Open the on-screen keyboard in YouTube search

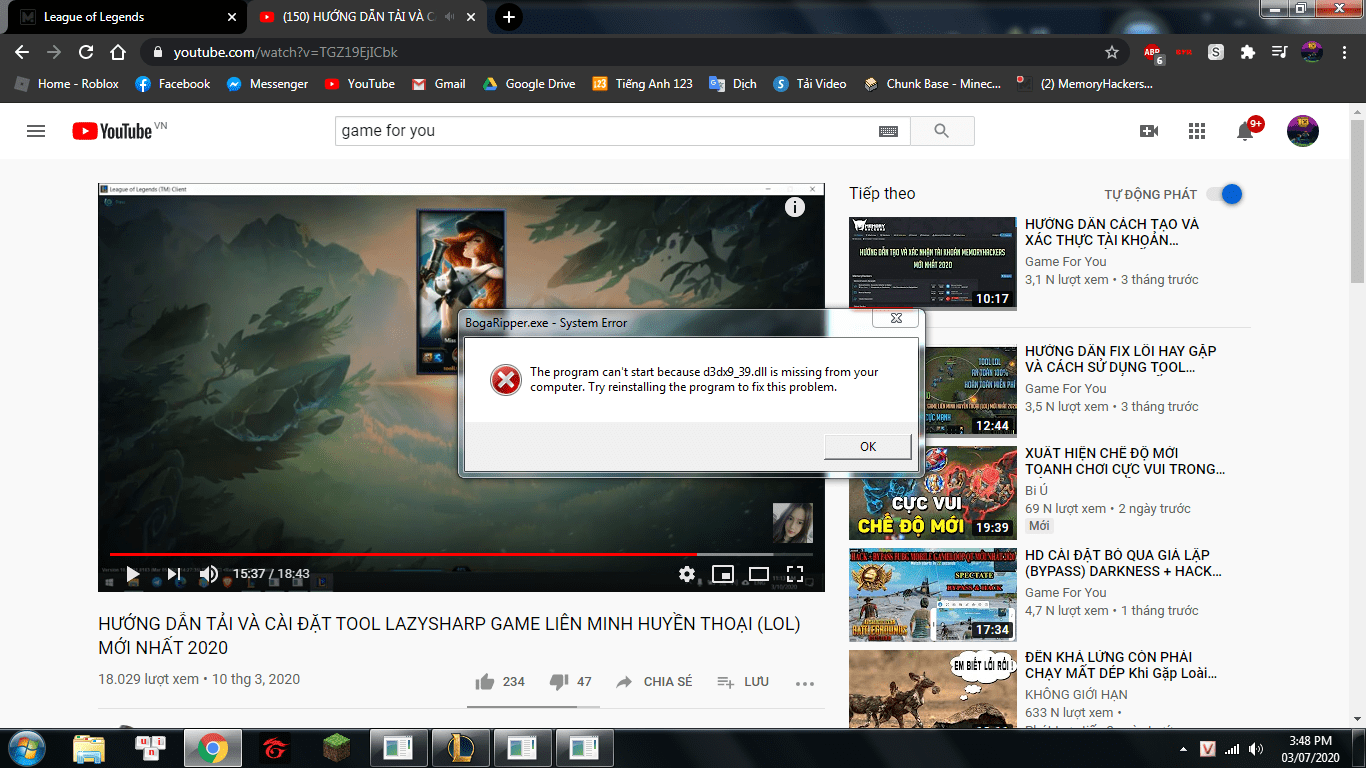(888, 131)
